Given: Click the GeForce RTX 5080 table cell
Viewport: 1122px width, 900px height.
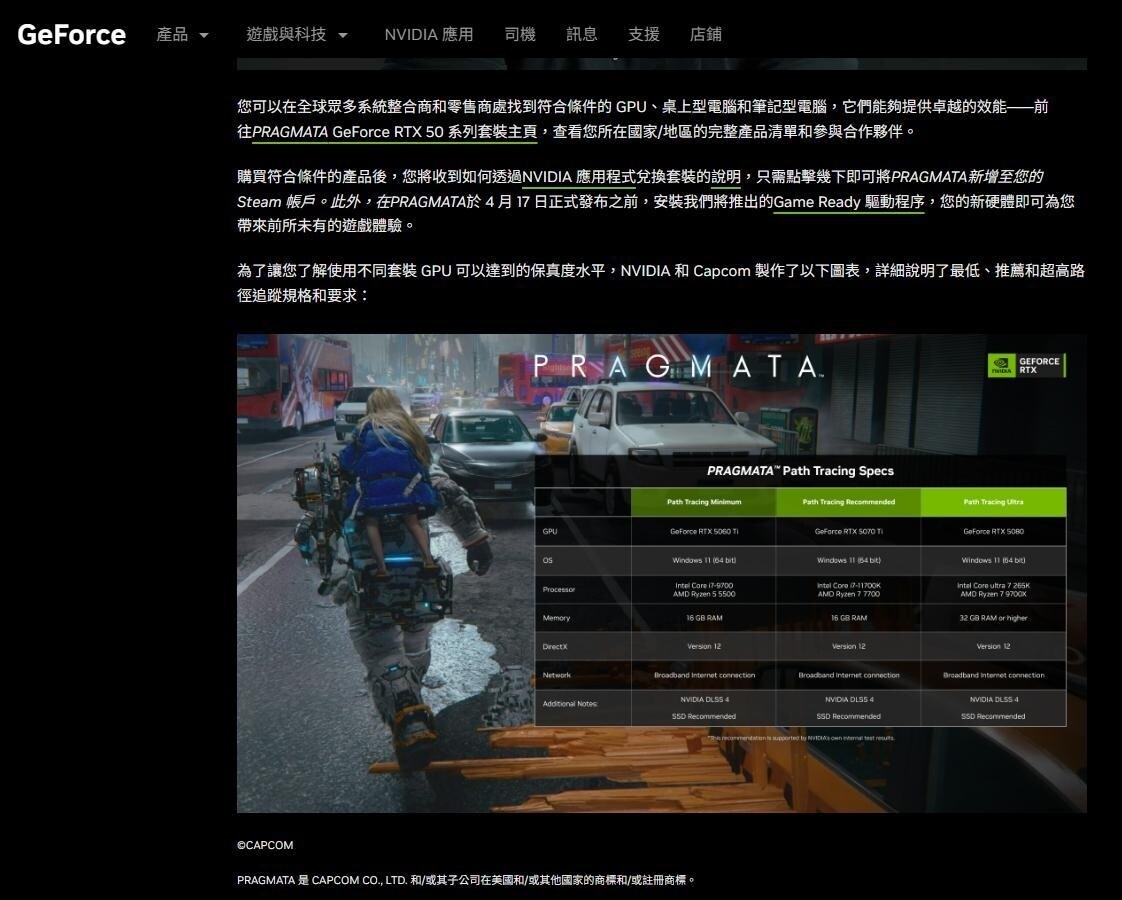Looking at the screenshot, I should (x=993, y=532).
